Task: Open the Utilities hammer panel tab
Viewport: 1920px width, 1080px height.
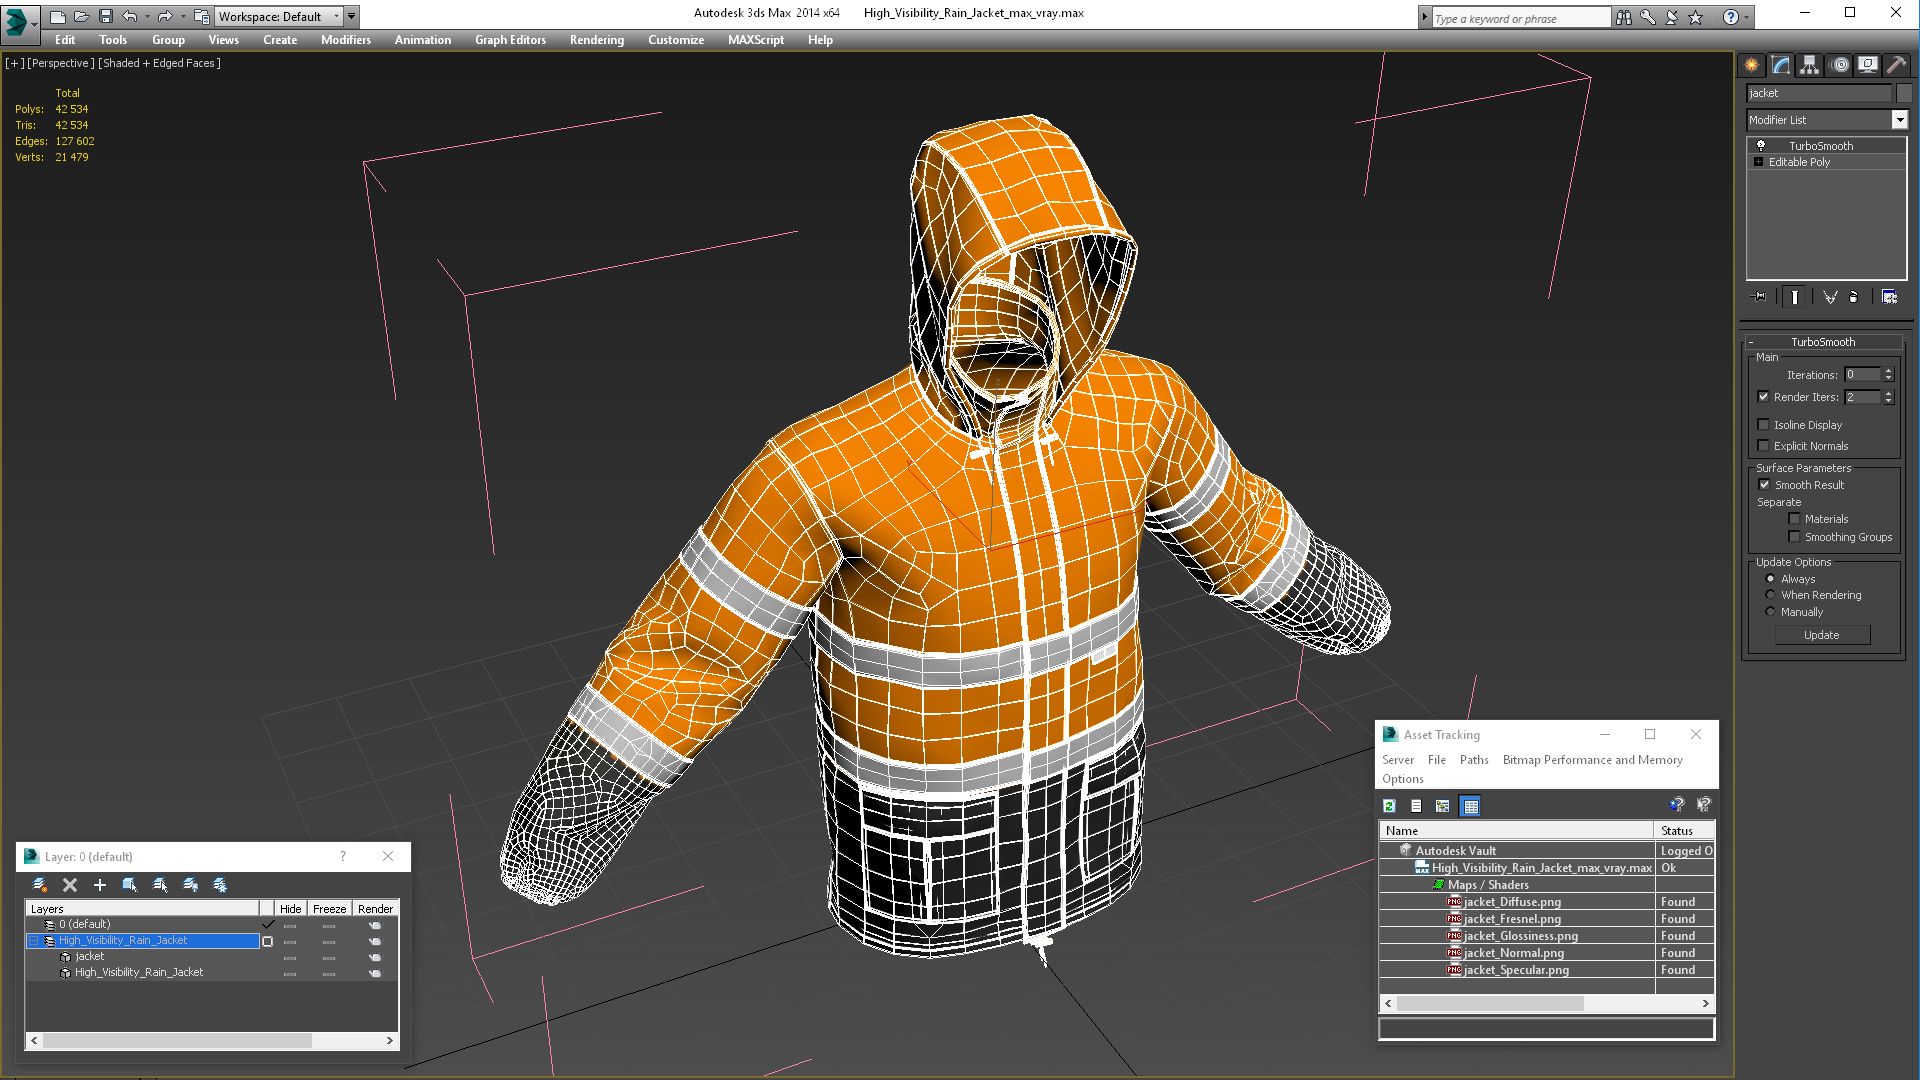Action: tap(1896, 65)
